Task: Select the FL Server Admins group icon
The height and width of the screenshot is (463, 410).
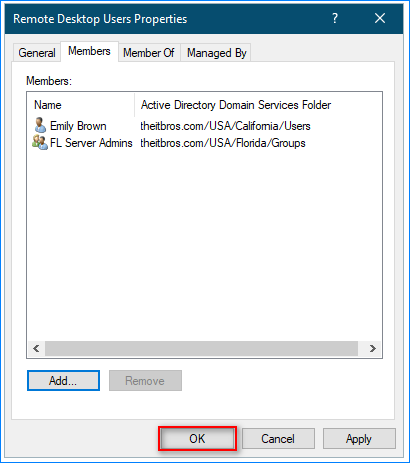Action: 40,143
